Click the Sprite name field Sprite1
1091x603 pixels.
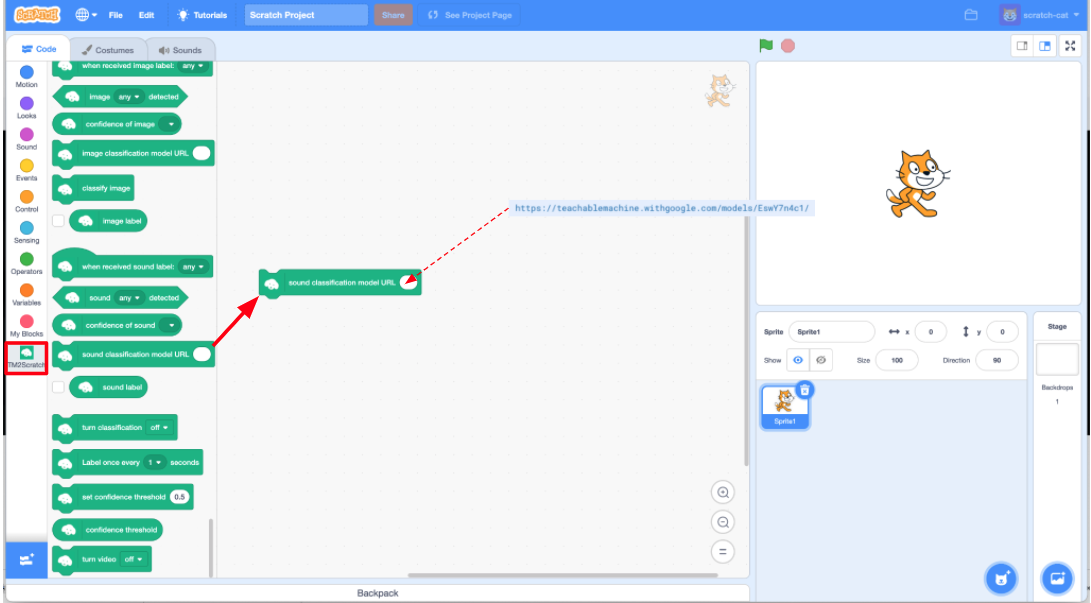click(831, 332)
